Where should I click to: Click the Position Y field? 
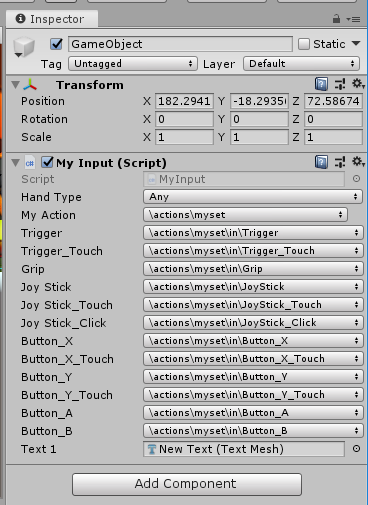(x=259, y=101)
